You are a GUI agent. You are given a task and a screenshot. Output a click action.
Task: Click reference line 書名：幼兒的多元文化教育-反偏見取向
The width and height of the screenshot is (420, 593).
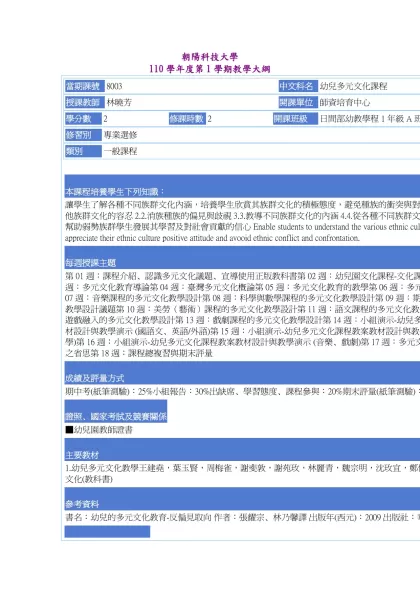[x=242, y=517]
